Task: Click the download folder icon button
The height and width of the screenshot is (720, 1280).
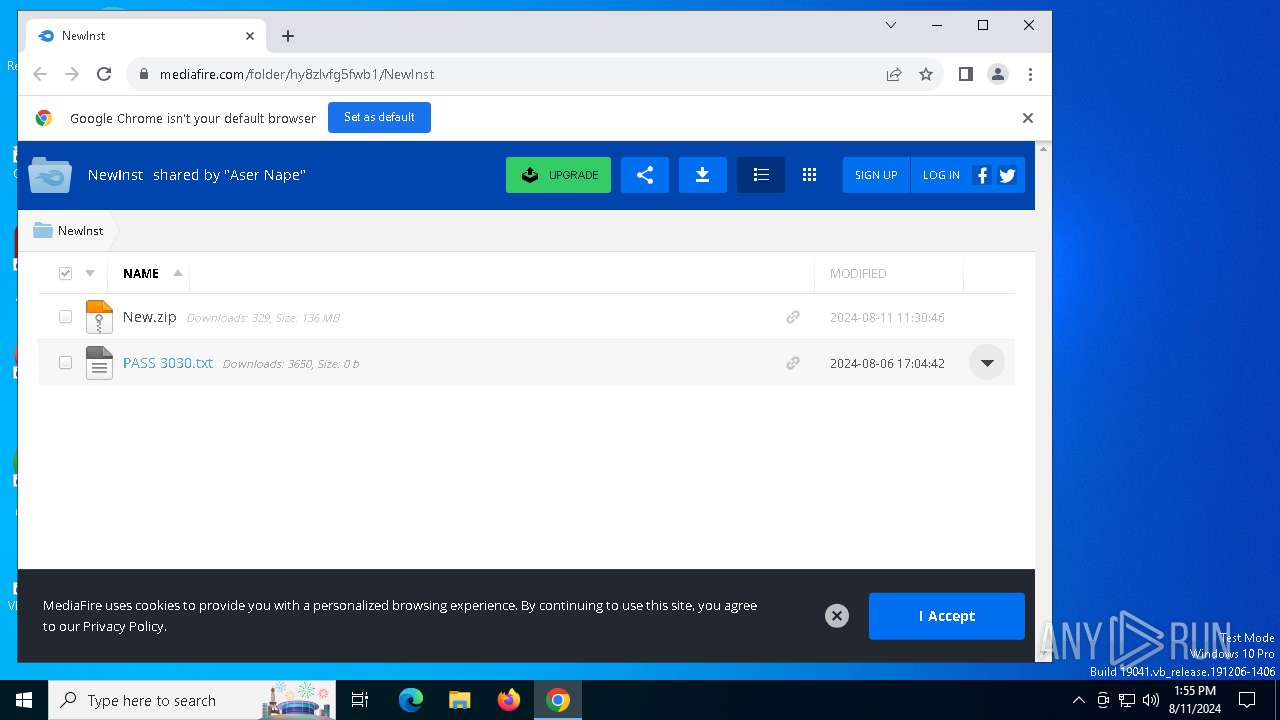Action: 703,175
